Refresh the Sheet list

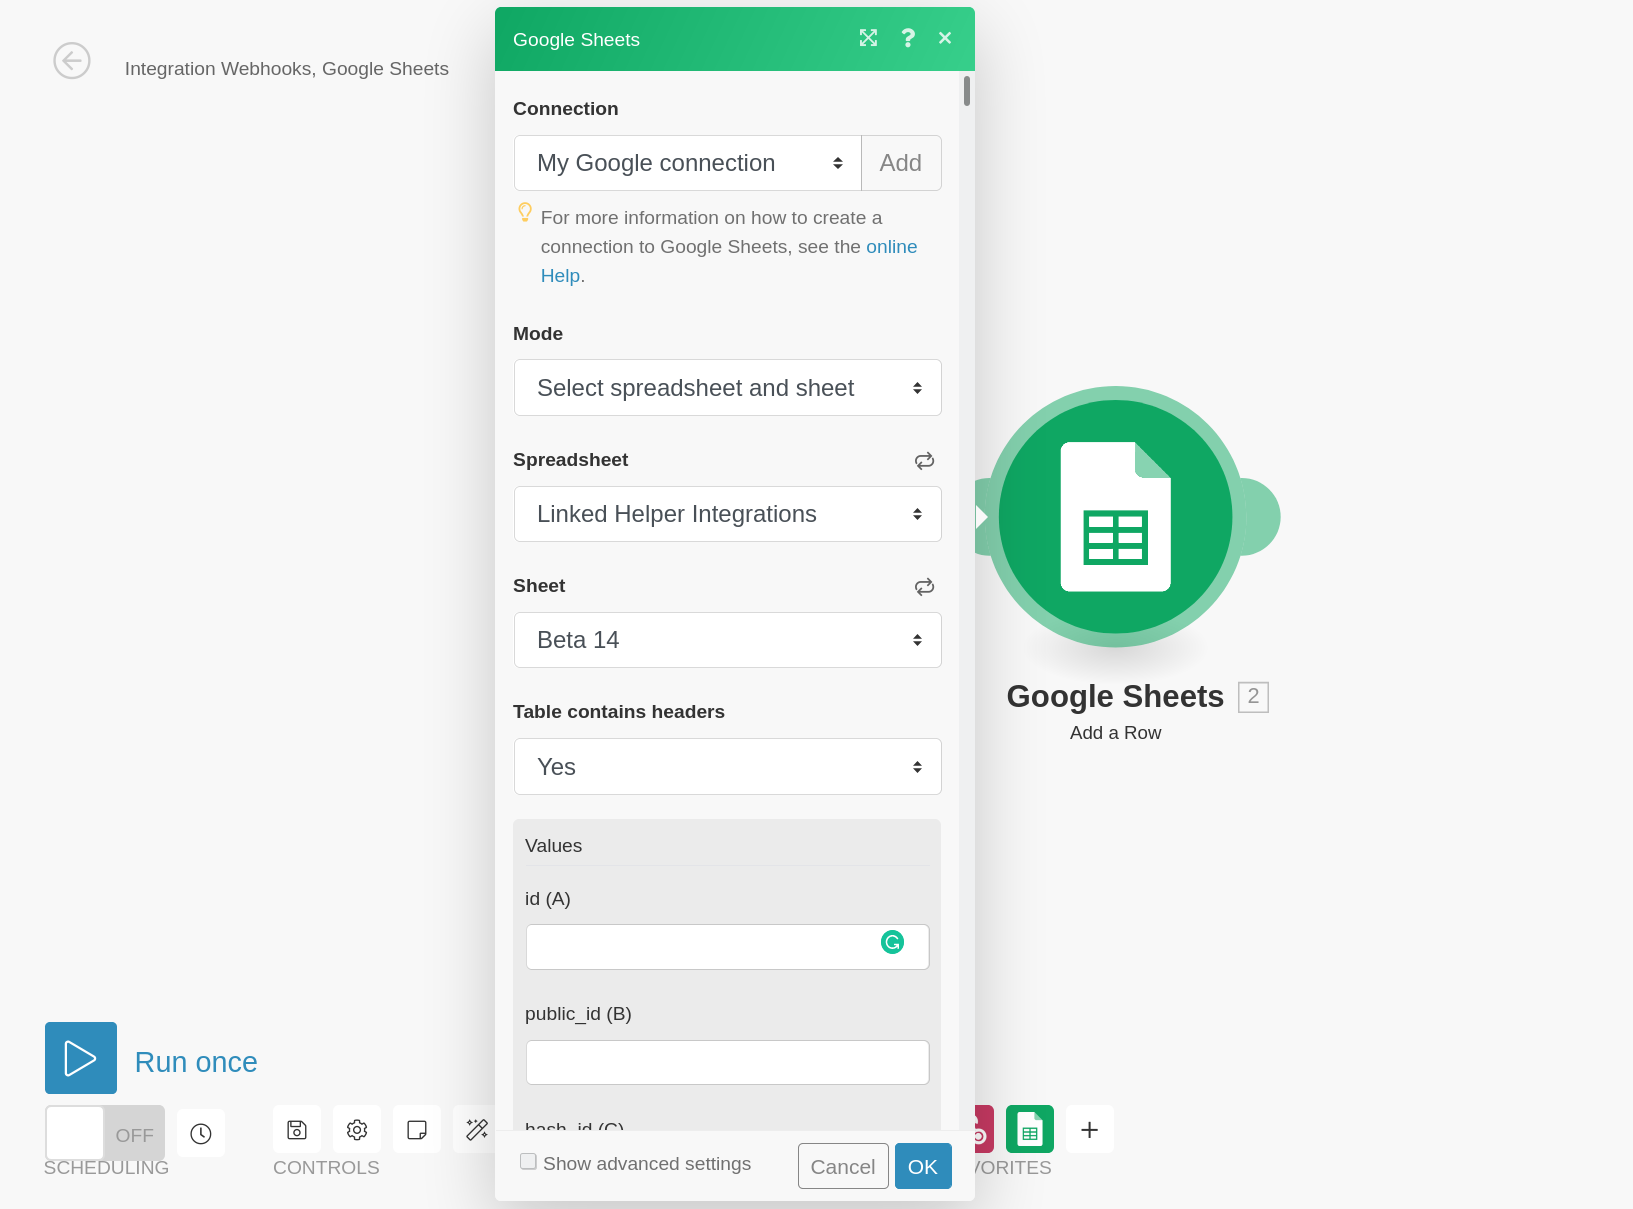924,587
